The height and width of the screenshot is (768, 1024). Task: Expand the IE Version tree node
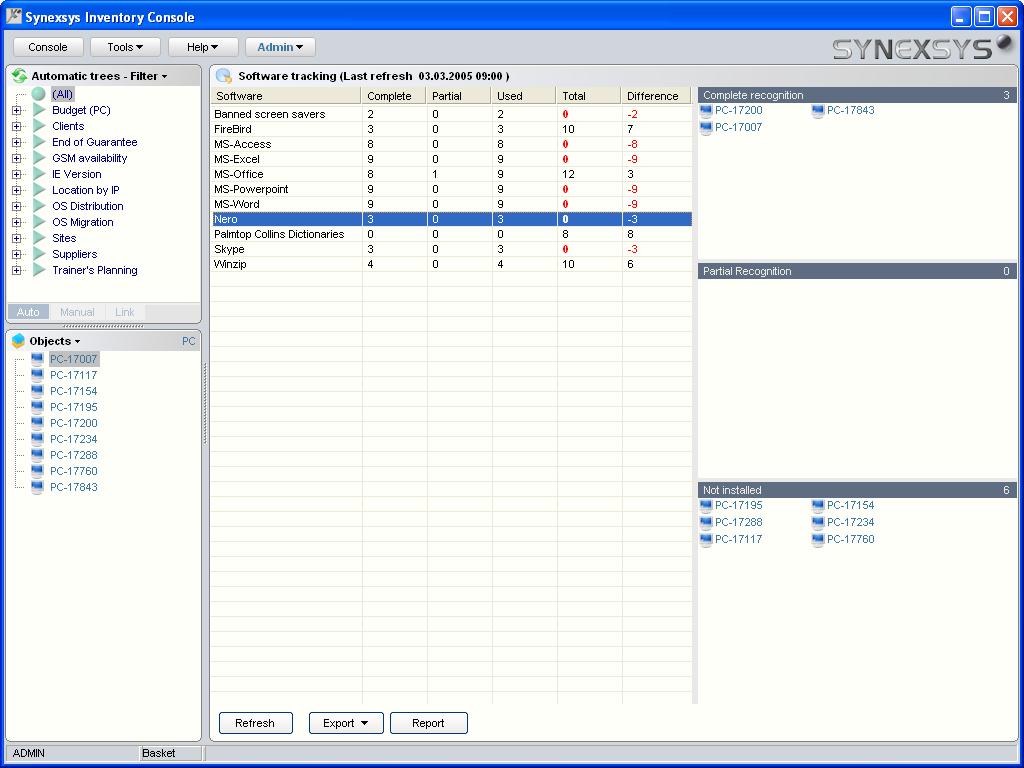[16, 174]
